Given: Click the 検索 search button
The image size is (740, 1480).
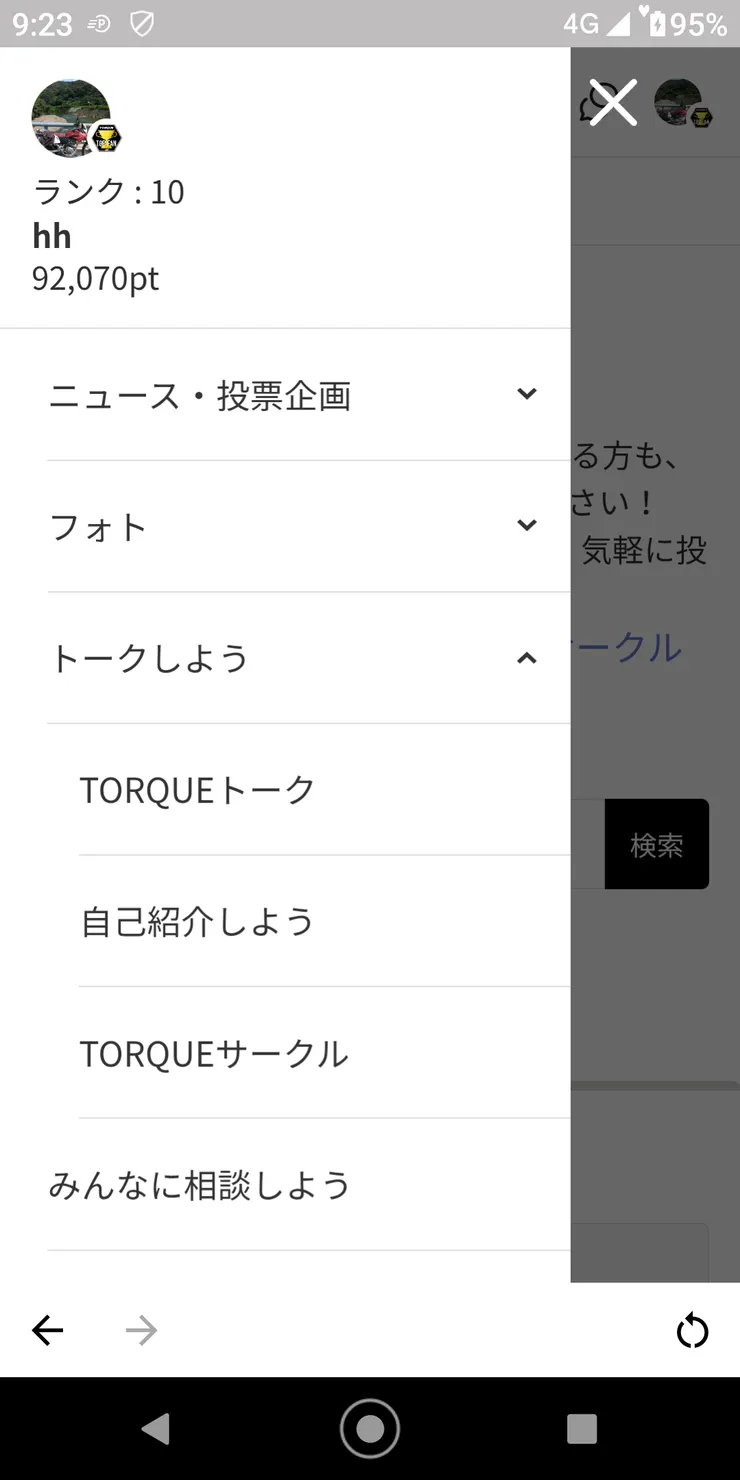Looking at the screenshot, I should pos(657,844).
